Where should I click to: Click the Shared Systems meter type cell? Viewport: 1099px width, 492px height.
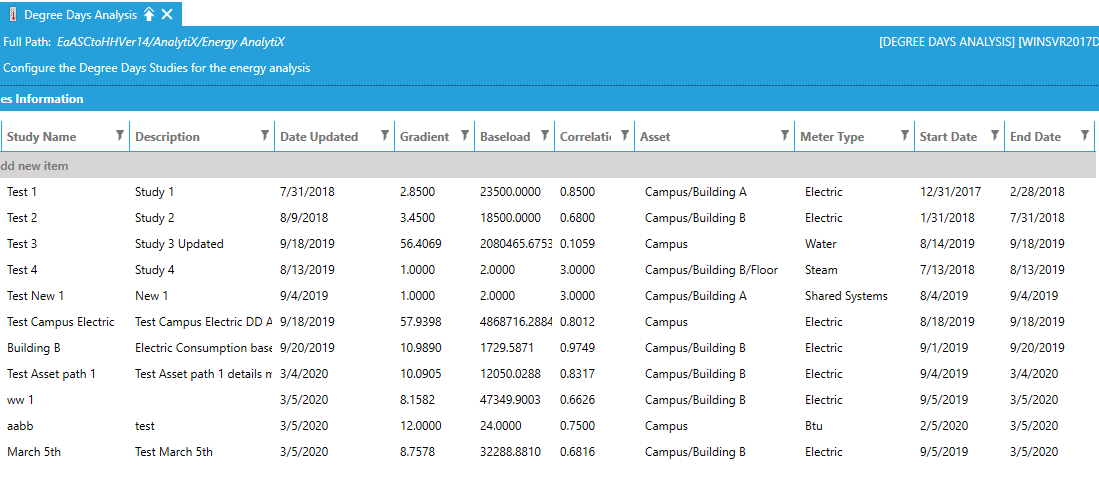coord(846,296)
